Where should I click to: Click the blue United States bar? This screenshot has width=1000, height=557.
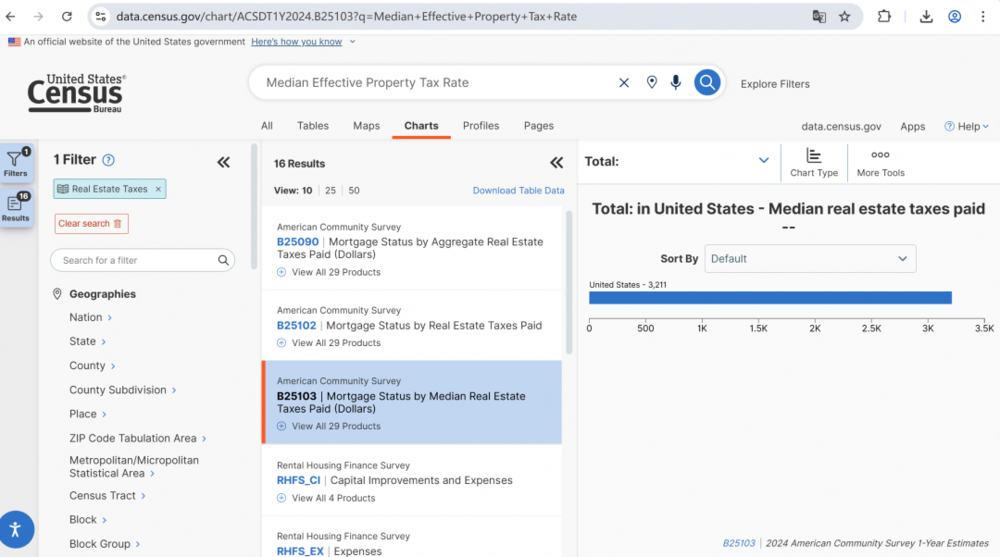770,298
